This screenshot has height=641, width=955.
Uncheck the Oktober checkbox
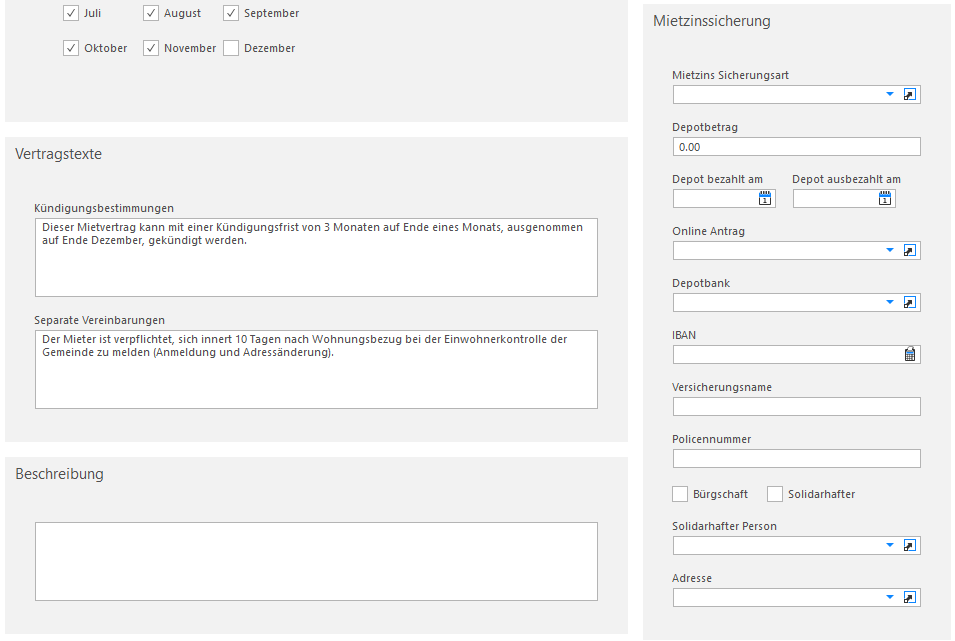[x=71, y=48]
